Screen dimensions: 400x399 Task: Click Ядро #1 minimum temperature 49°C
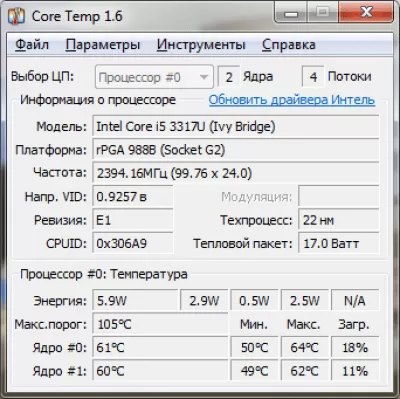coord(254,371)
